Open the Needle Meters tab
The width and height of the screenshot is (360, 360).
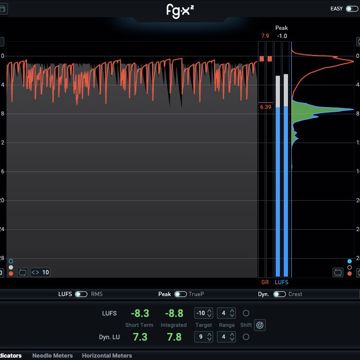pyautogui.click(x=52, y=356)
